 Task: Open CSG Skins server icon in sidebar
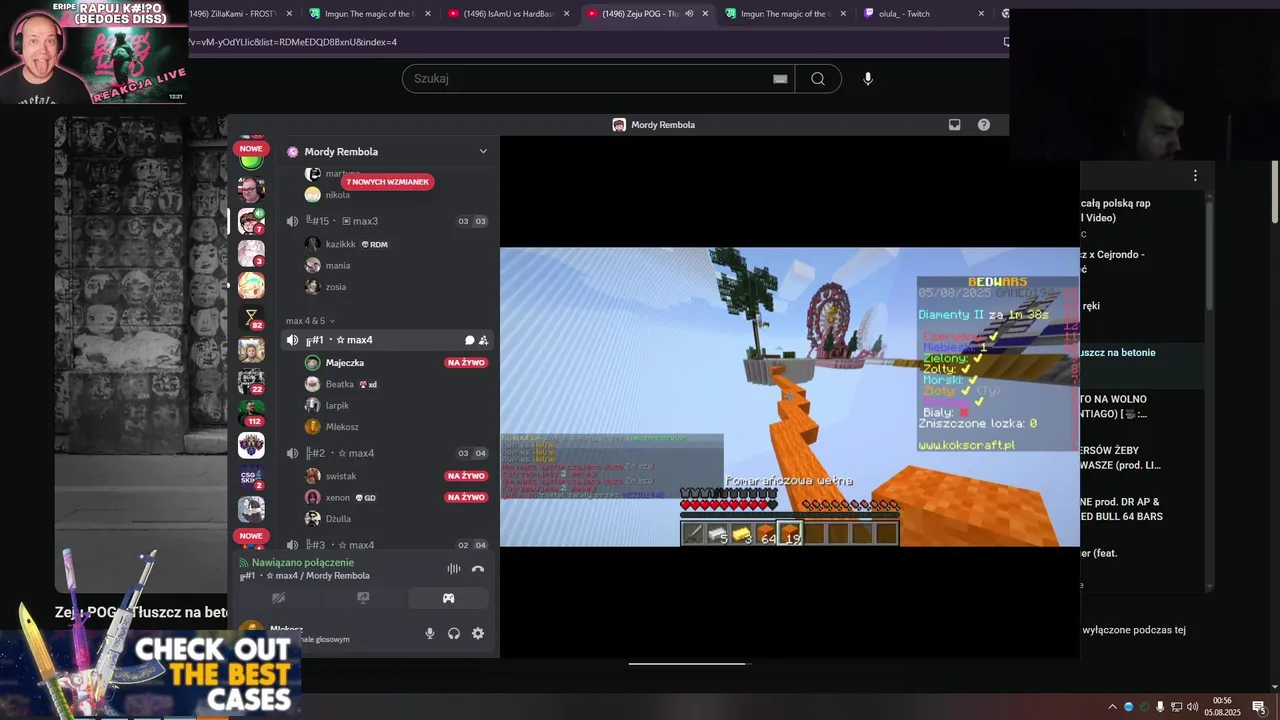click(x=251, y=477)
